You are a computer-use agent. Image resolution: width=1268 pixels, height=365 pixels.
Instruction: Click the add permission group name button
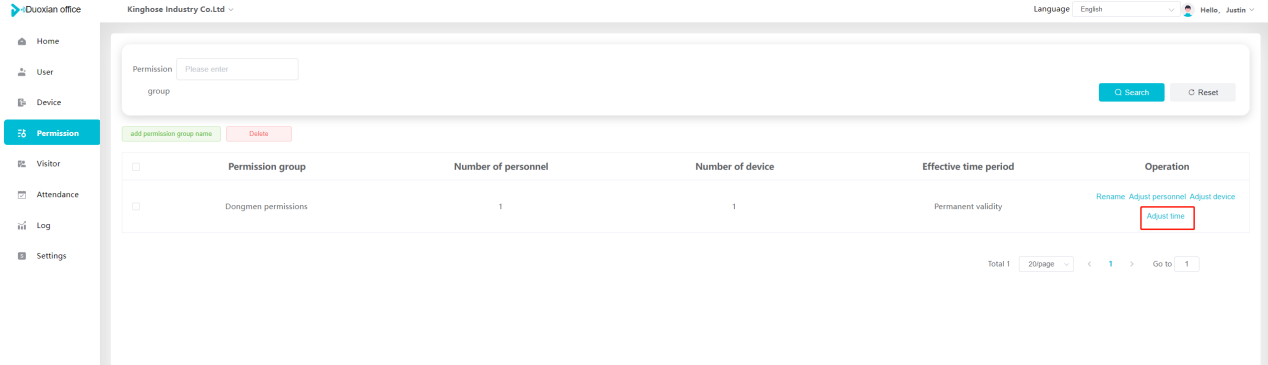171,134
